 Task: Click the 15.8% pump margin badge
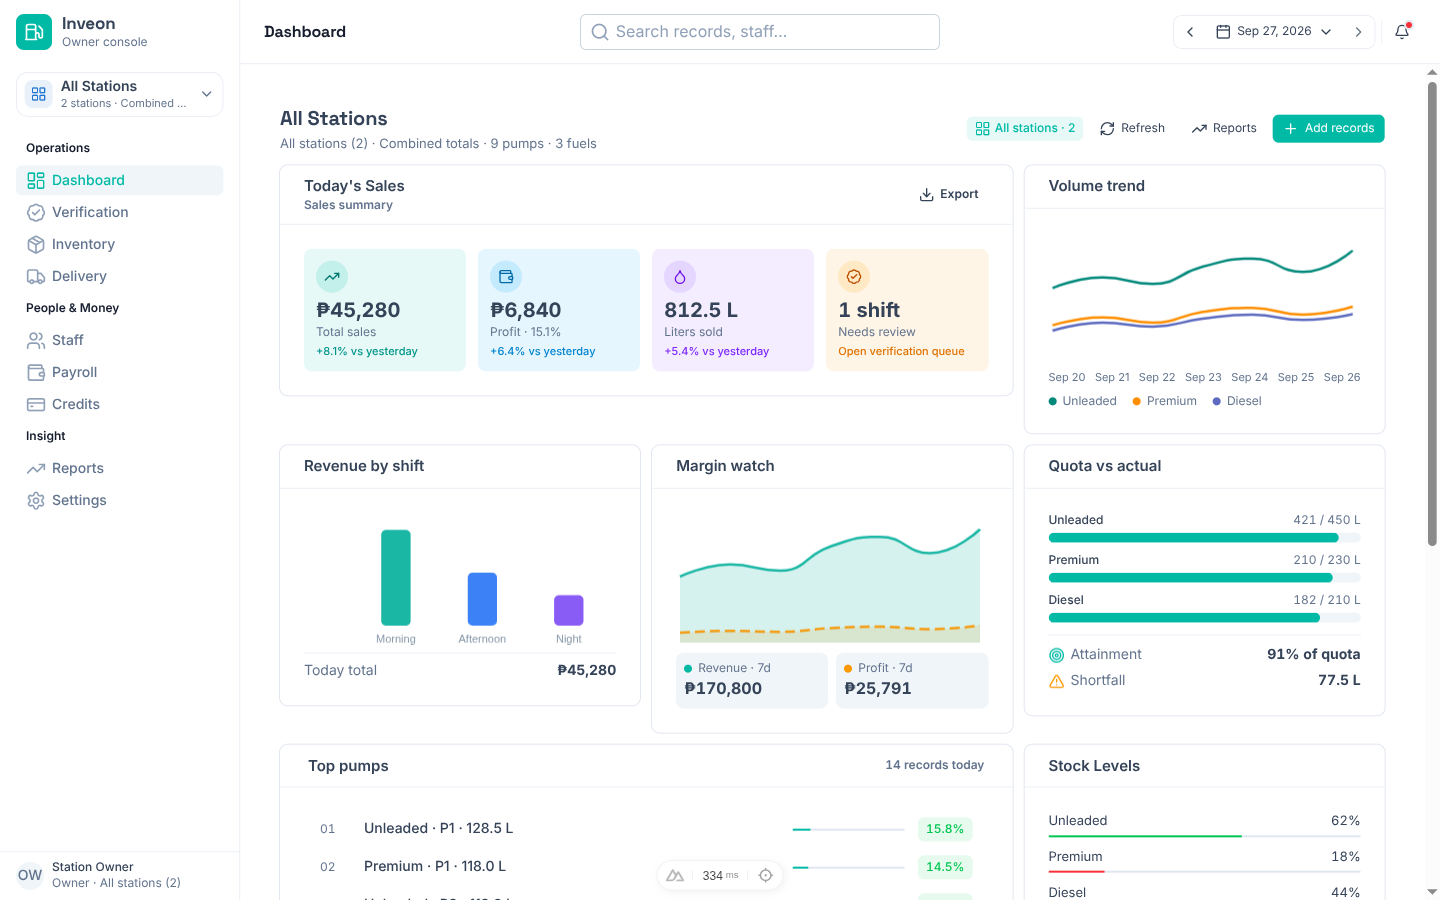945,829
